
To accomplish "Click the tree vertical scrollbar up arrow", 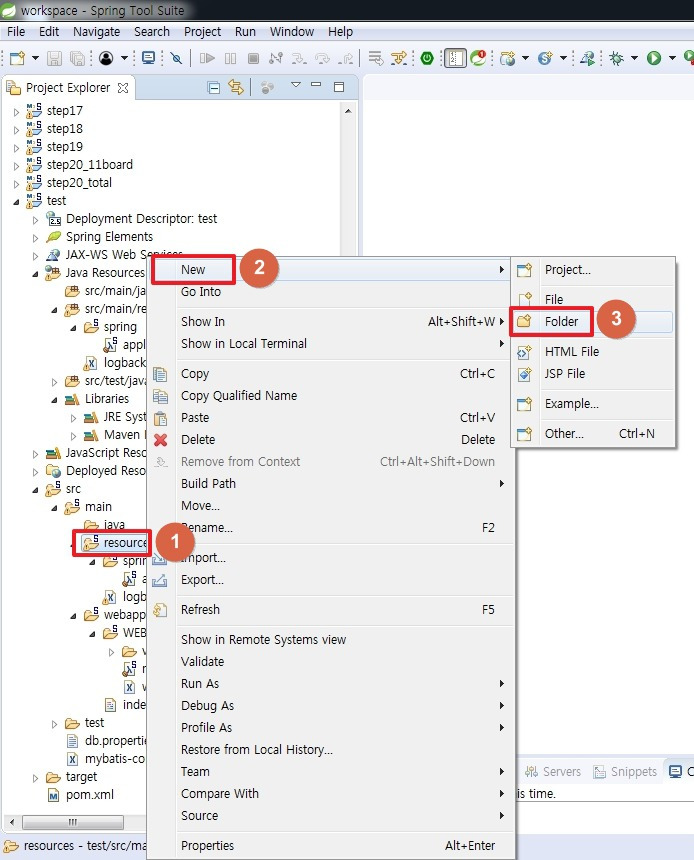I will point(348,111).
